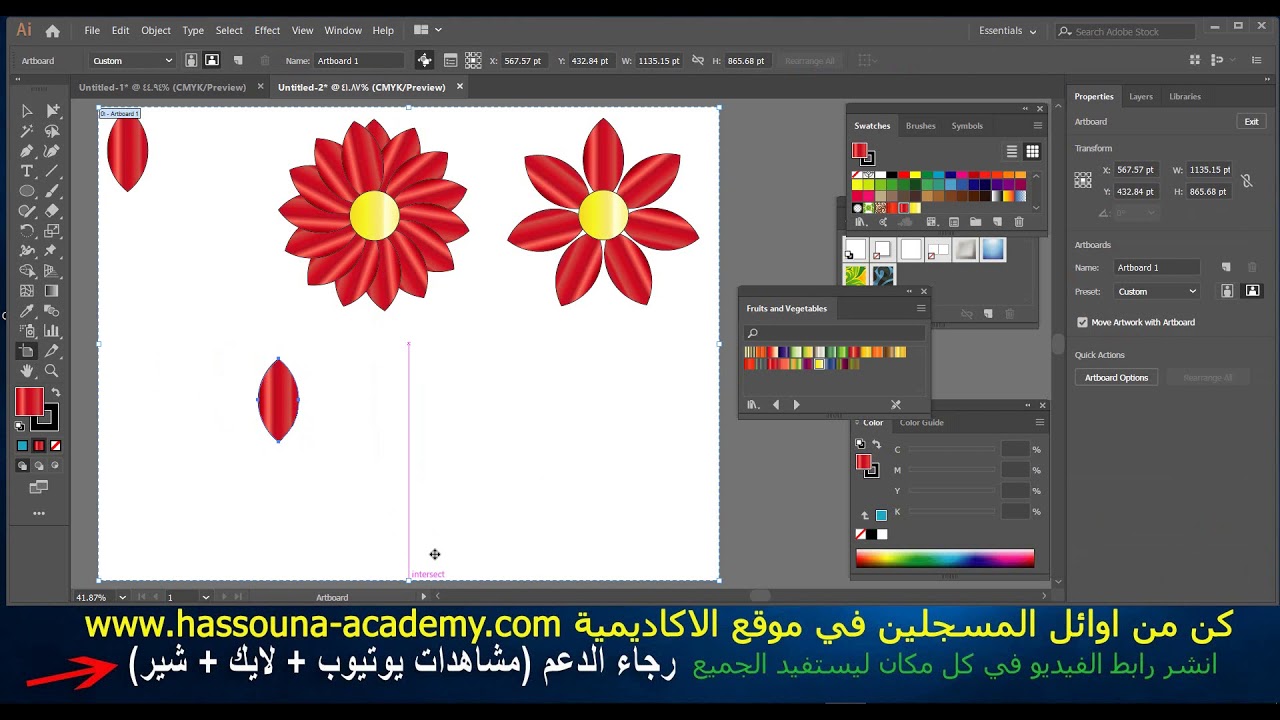This screenshot has width=1280, height=720.
Task: Choose the Magic Wand tool
Action: (x=27, y=131)
